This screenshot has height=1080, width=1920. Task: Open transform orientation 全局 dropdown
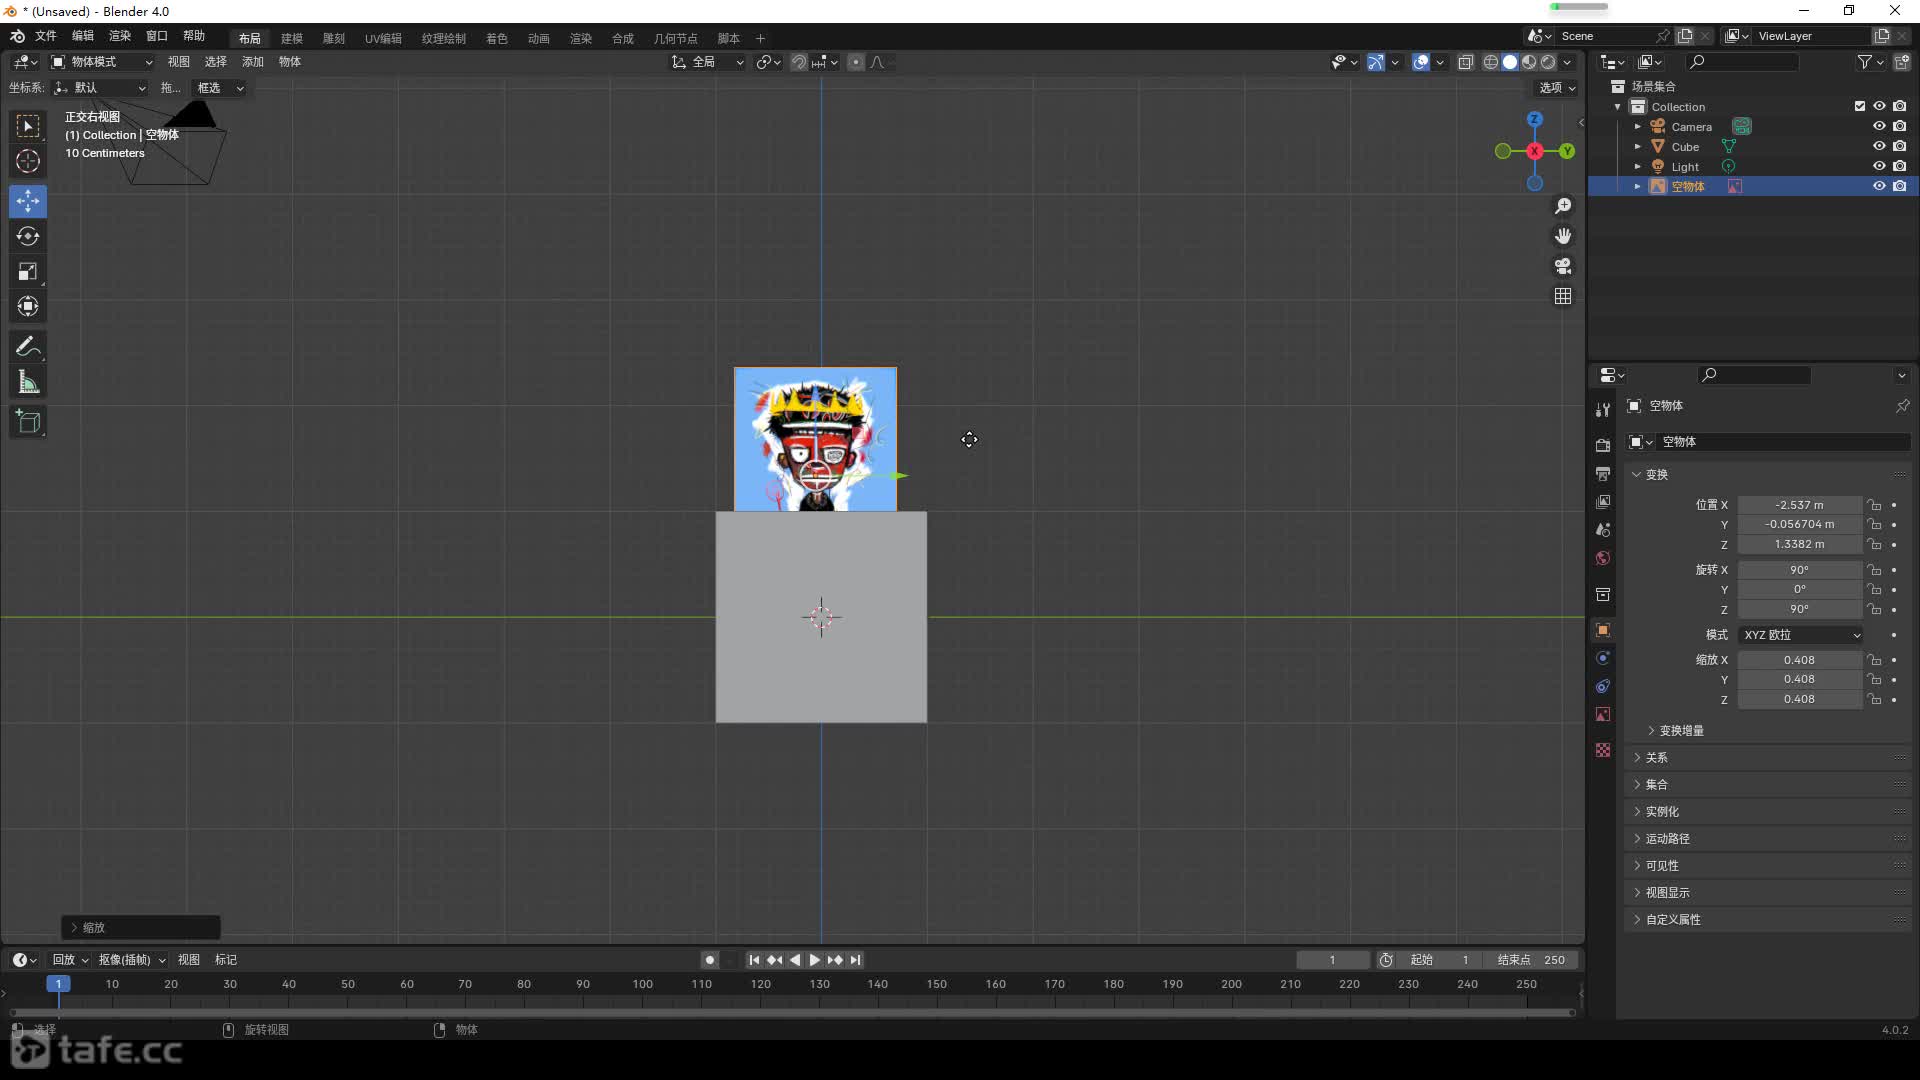(x=707, y=62)
